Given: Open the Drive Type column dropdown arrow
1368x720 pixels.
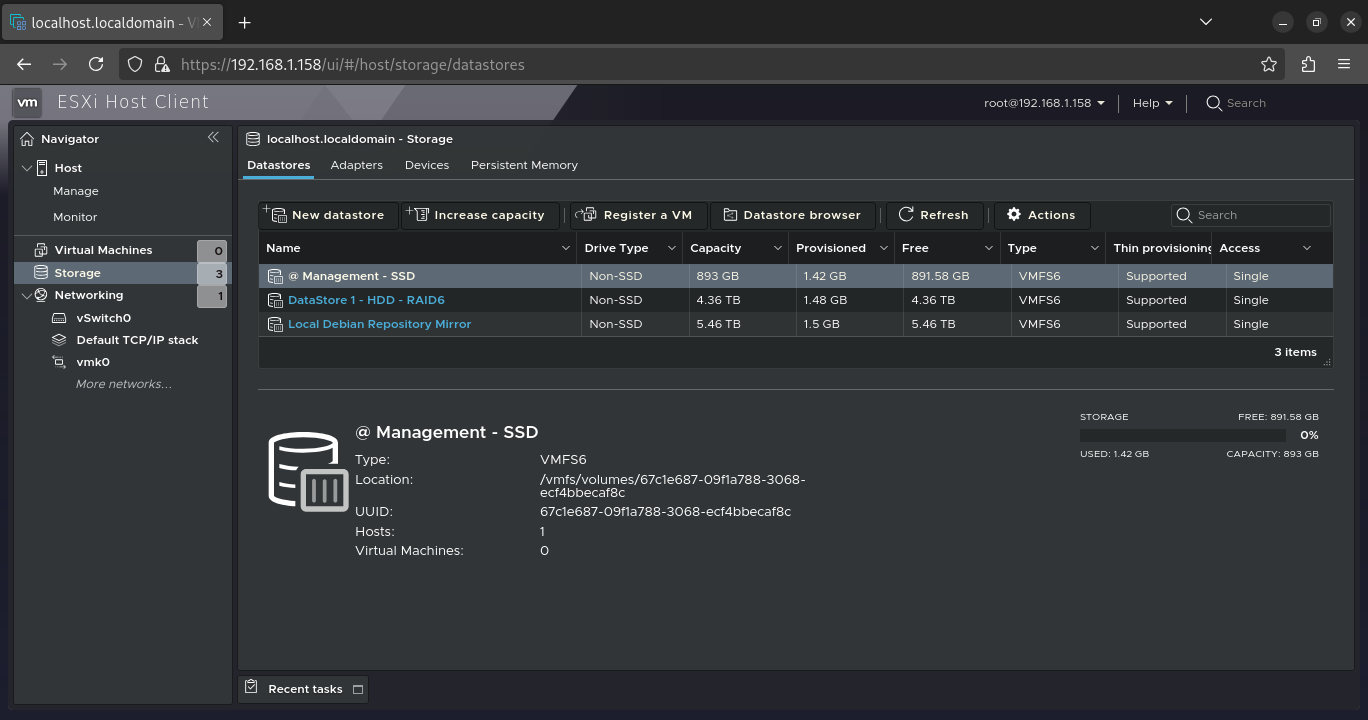Looking at the screenshot, I should (x=671, y=248).
